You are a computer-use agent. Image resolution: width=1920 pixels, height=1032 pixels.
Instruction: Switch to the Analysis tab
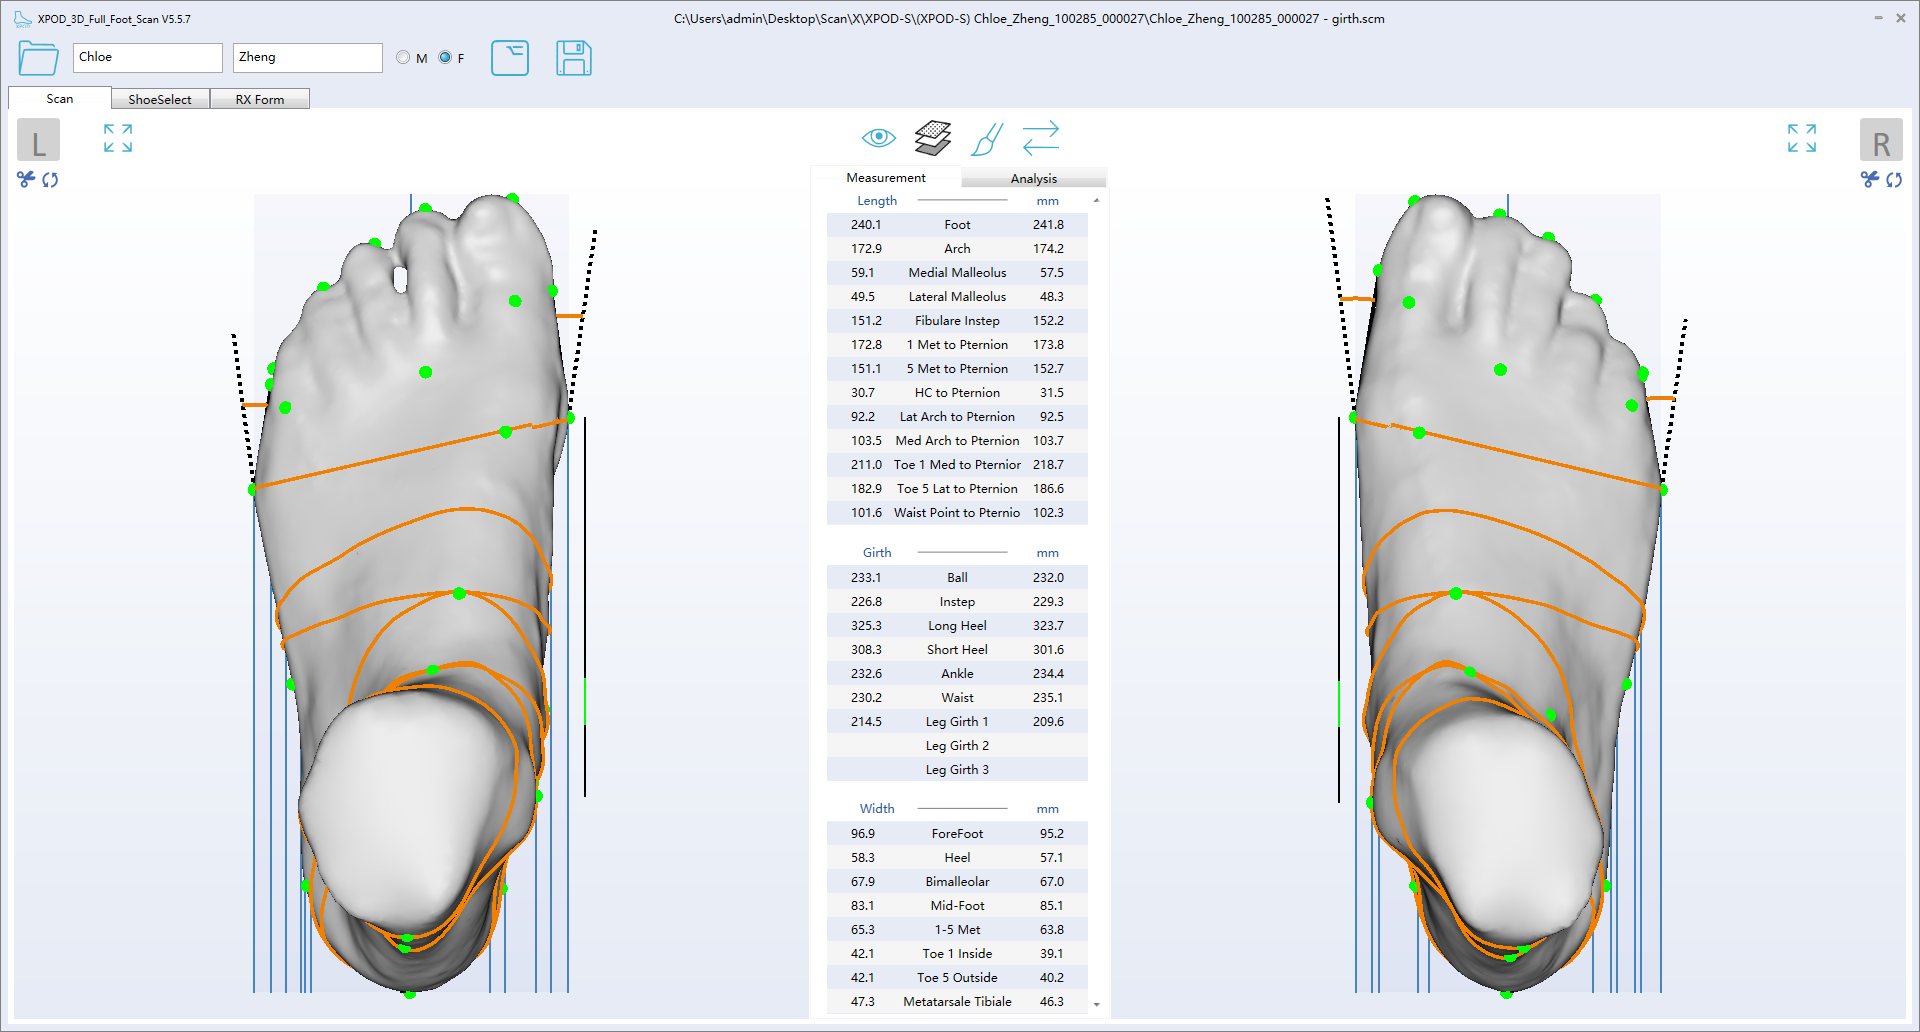[1033, 178]
